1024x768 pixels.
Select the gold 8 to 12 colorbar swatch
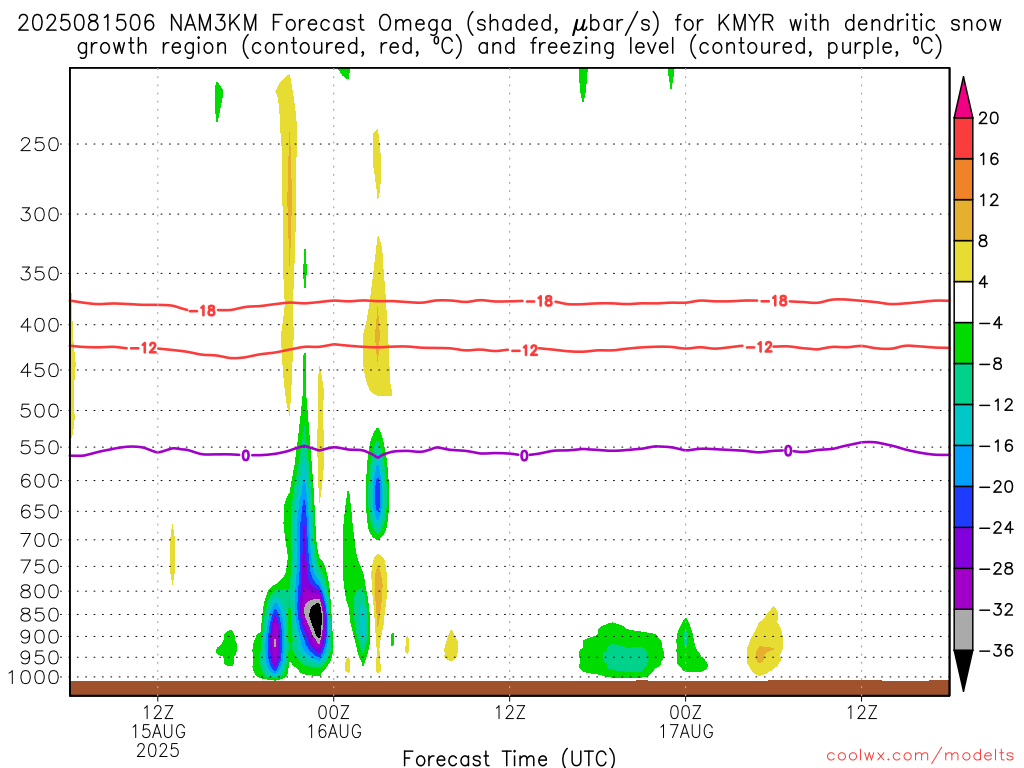[x=963, y=221]
